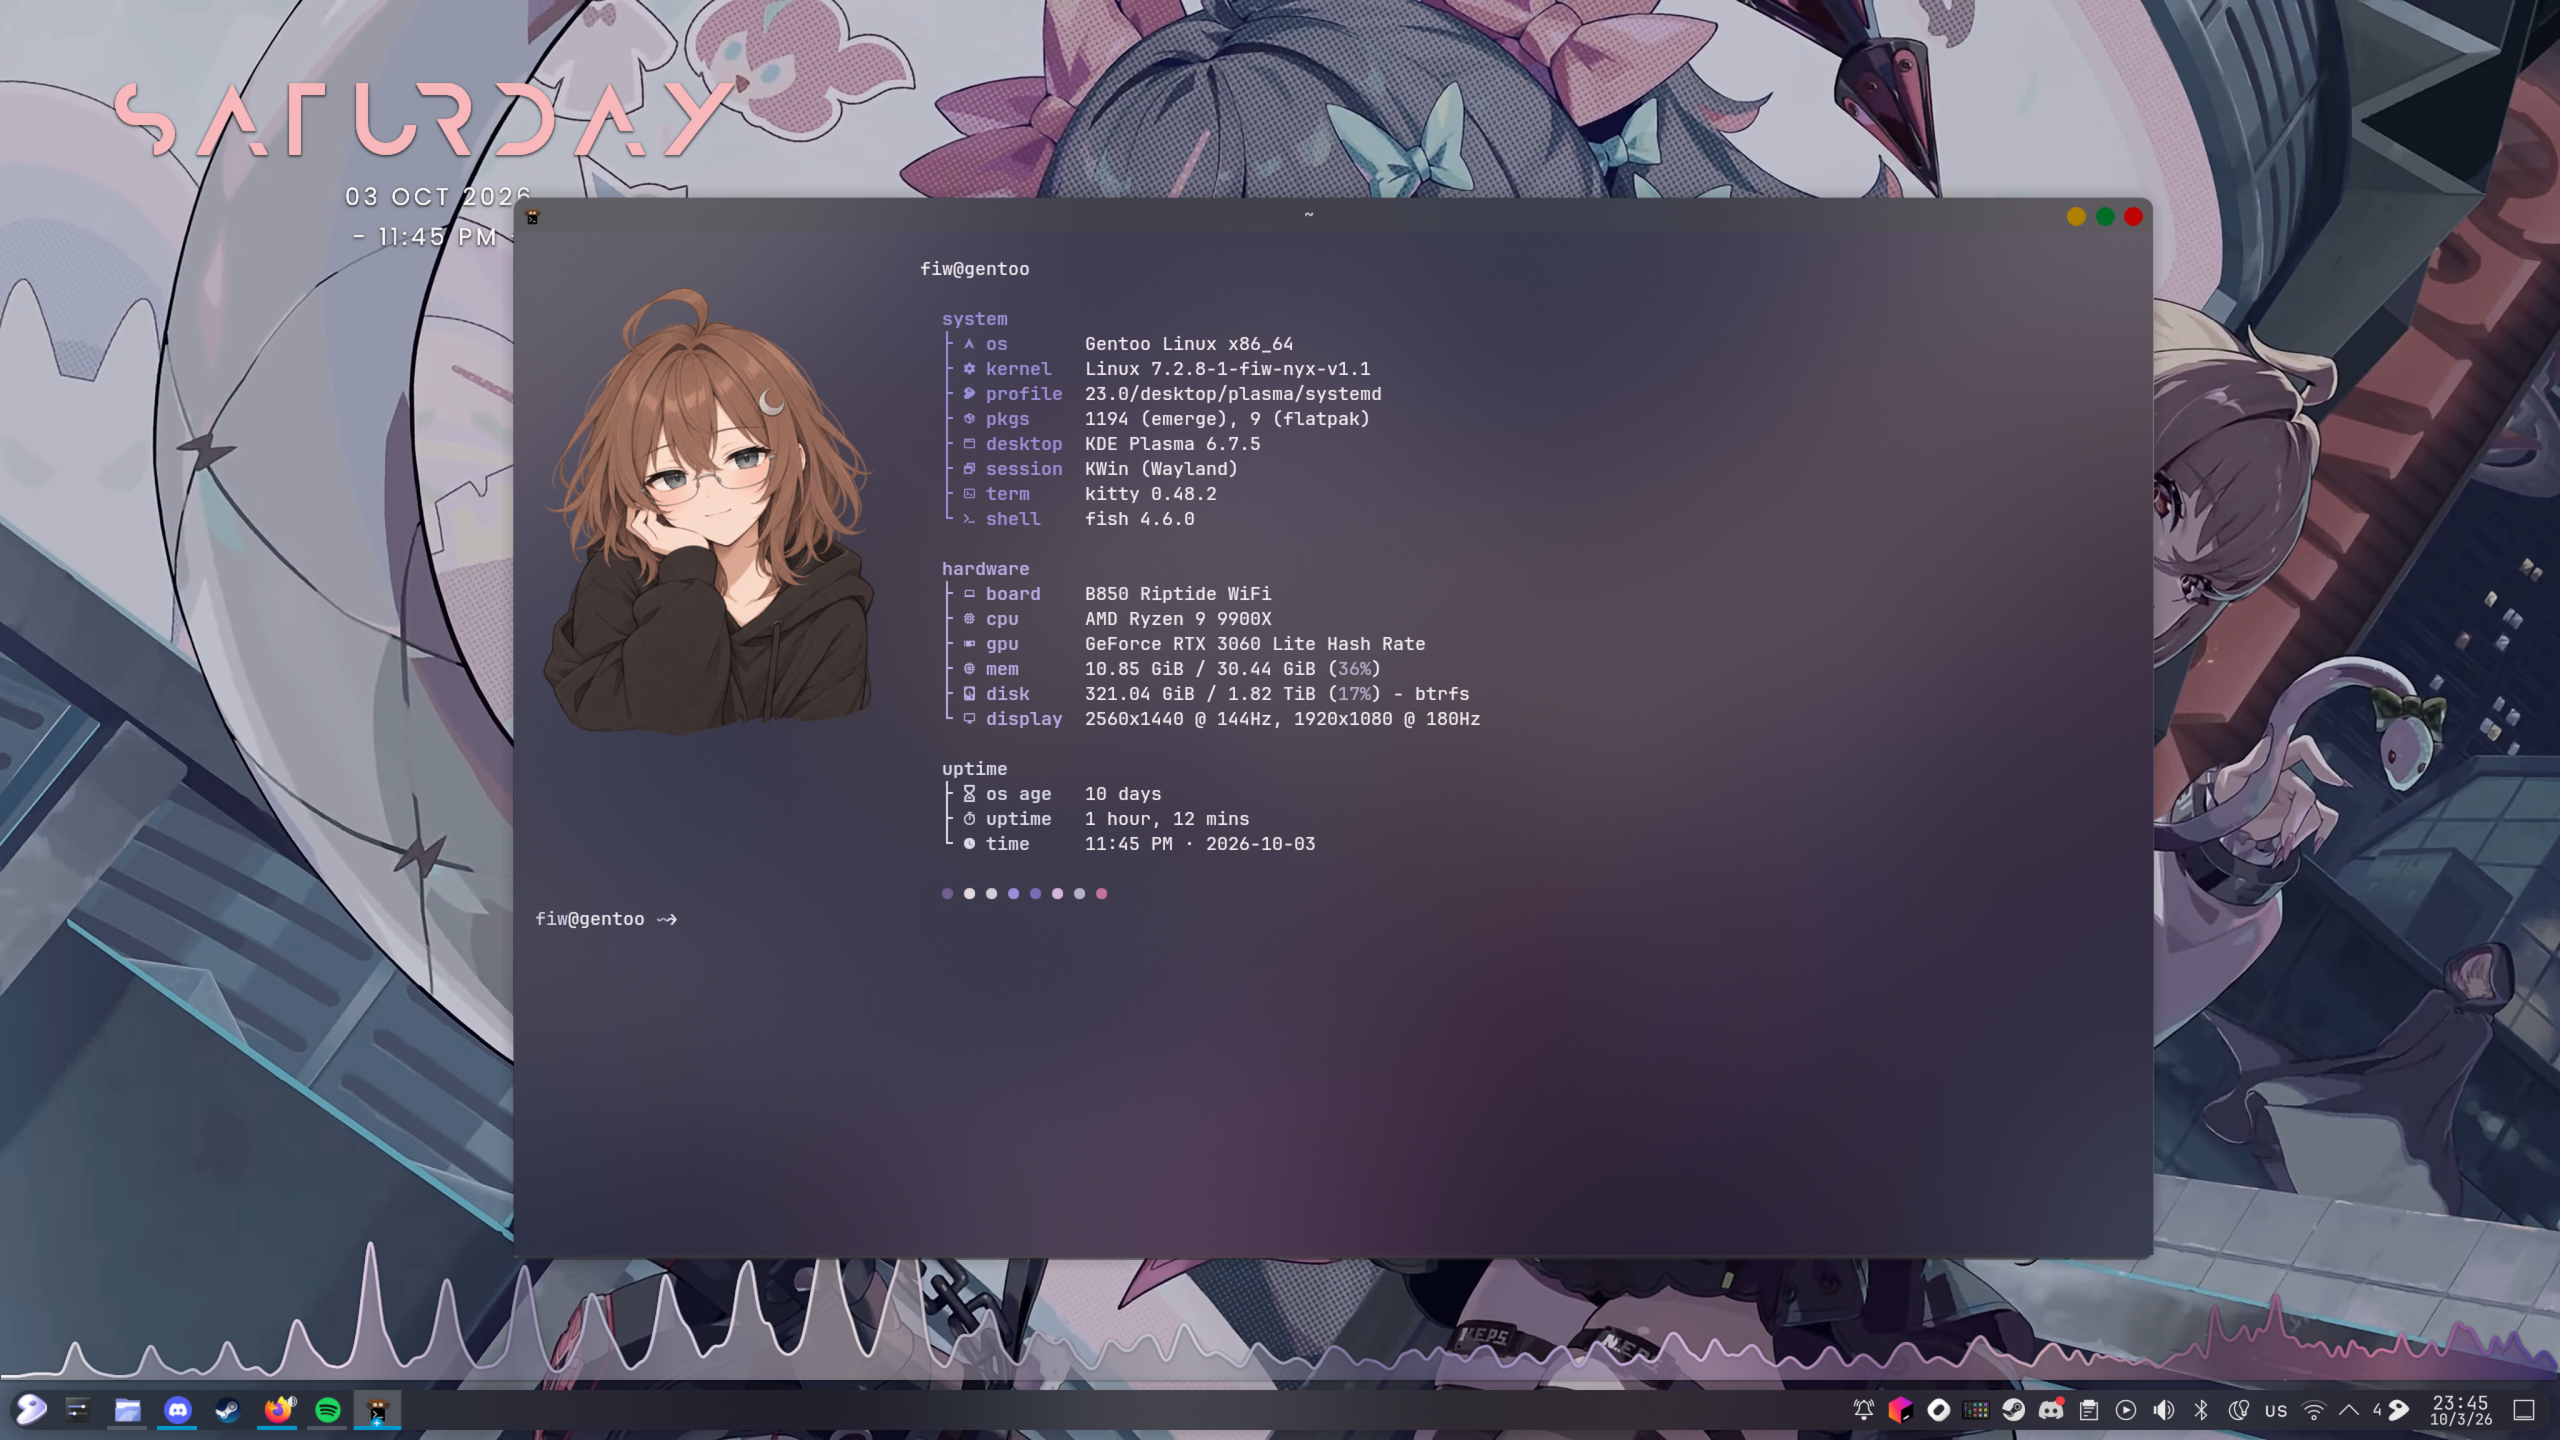Switch to Discord in the taskbar
2560x1440 pixels.
(x=177, y=1410)
